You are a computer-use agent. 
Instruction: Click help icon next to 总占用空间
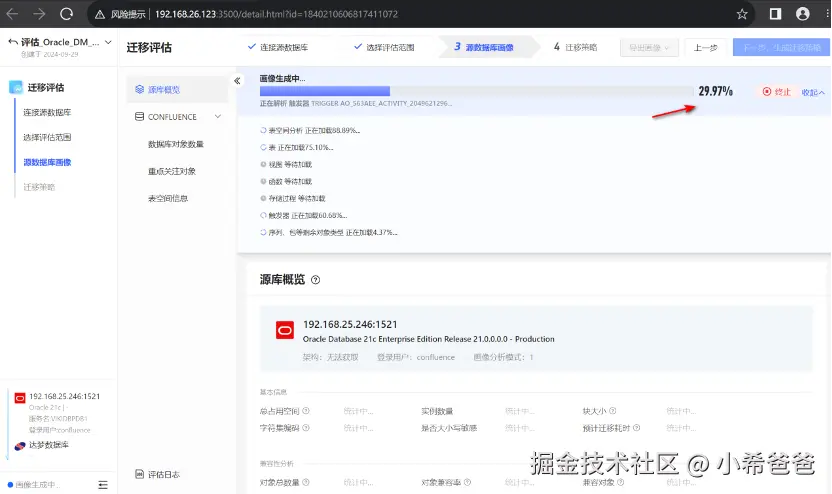[306, 411]
